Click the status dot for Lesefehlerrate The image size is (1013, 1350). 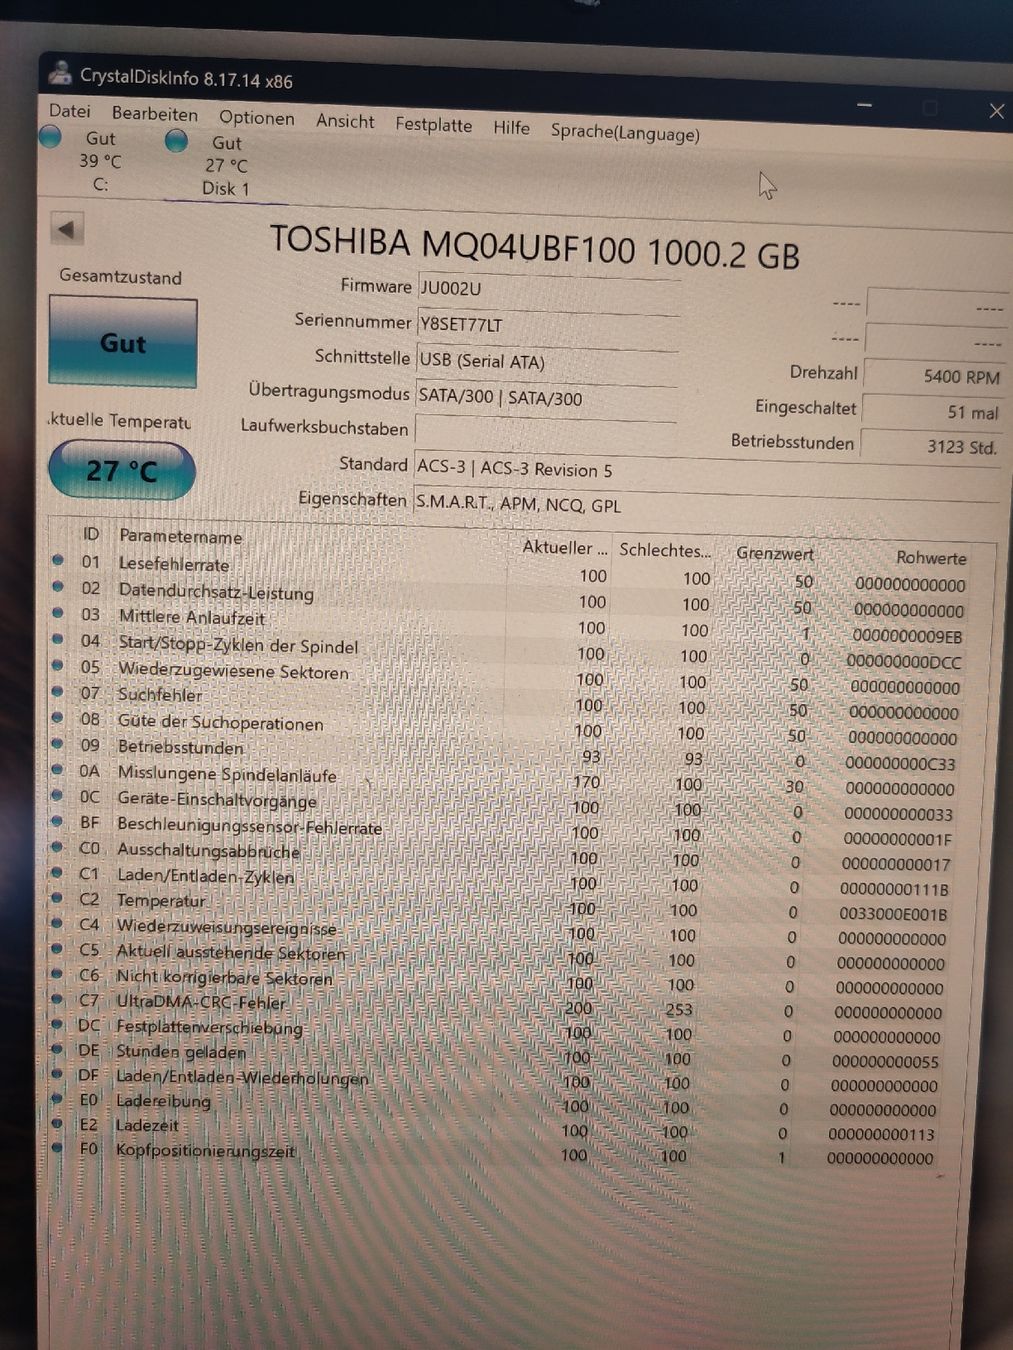click(58, 560)
